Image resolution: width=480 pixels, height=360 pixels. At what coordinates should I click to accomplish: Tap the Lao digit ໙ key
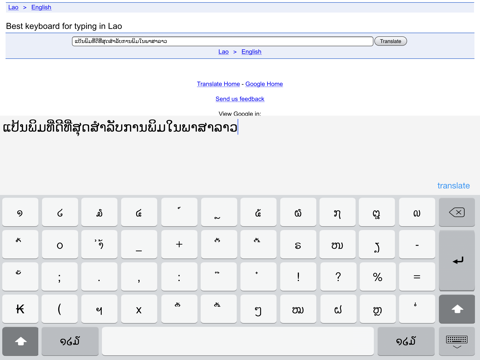point(417,212)
